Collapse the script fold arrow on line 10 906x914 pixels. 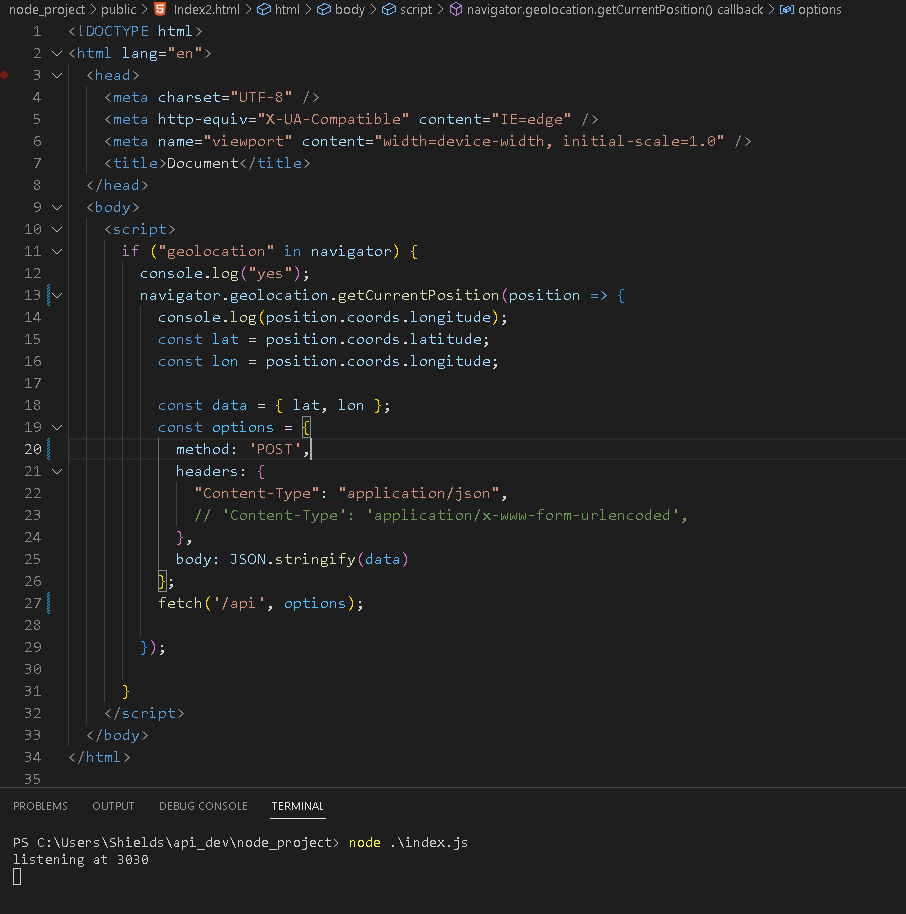point(57,230)
